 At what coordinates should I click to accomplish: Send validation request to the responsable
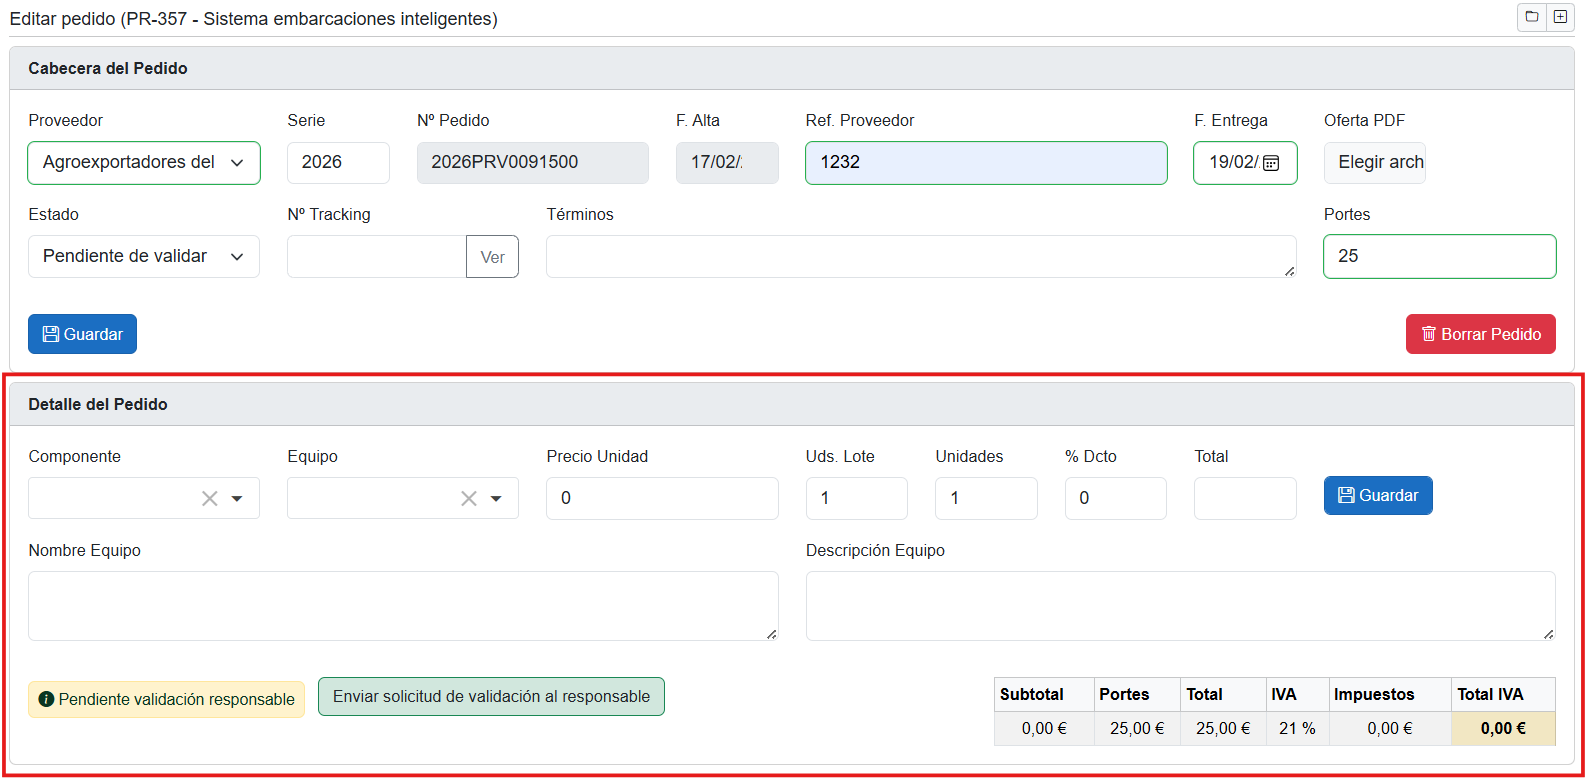[x=491, y=697]
